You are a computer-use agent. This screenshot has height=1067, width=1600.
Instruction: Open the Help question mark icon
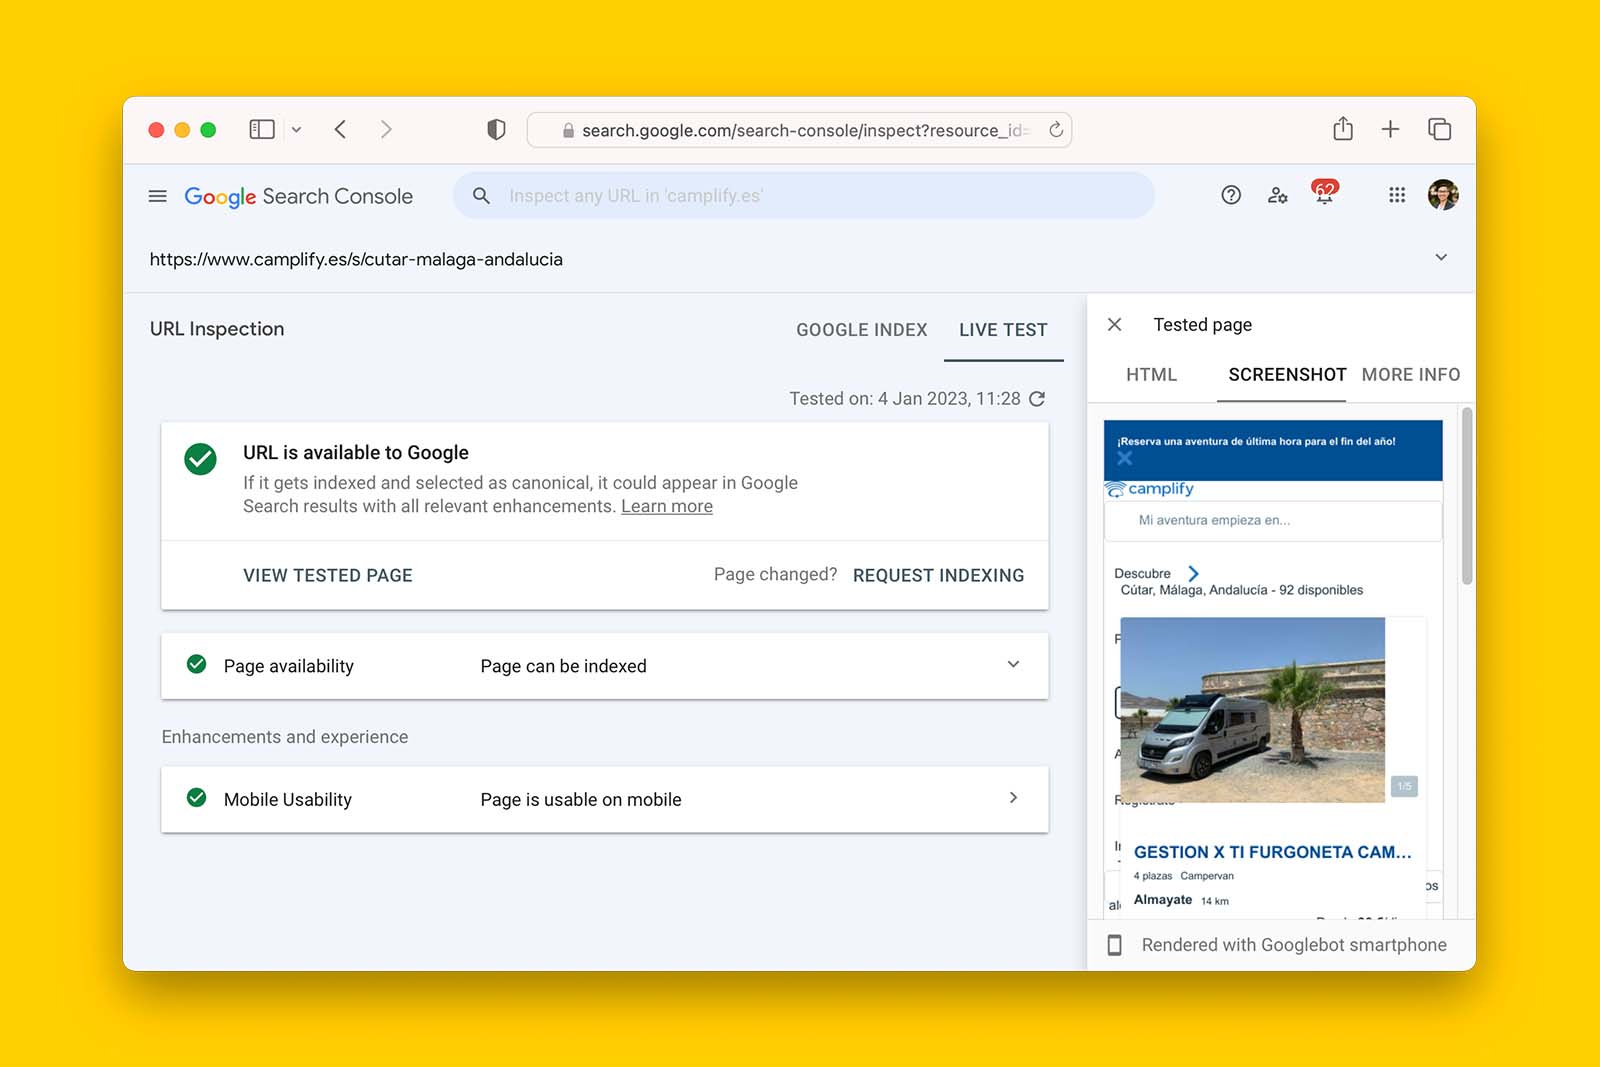coord(1231,195)
